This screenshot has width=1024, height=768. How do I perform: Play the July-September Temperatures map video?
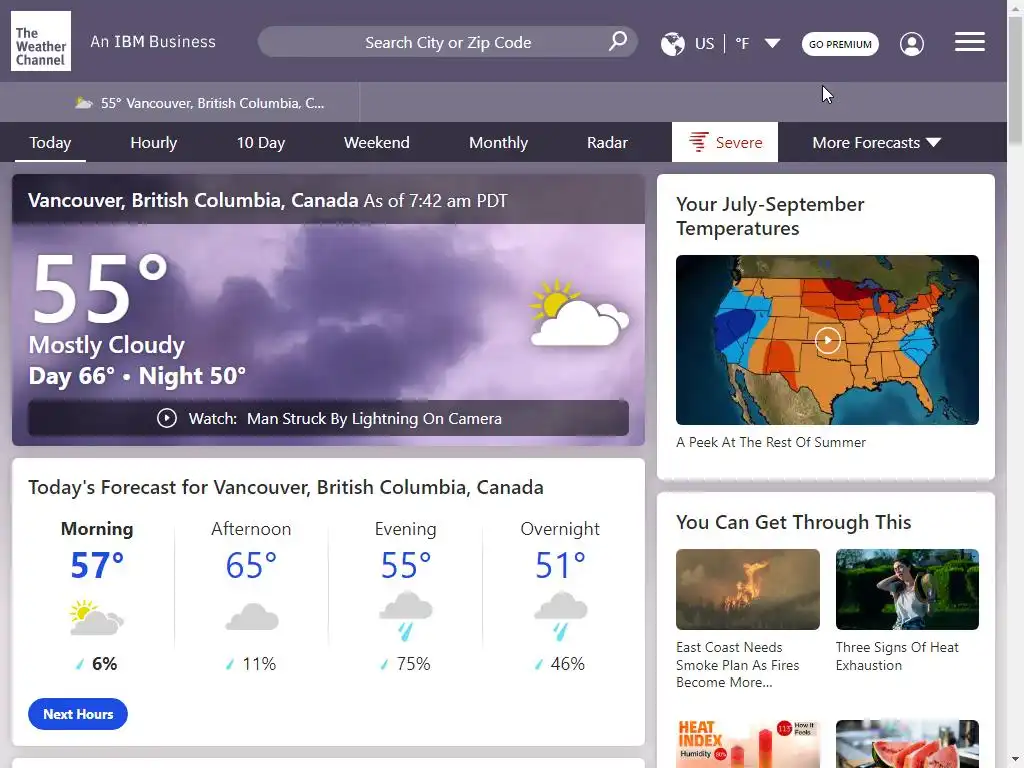[827, 340]
